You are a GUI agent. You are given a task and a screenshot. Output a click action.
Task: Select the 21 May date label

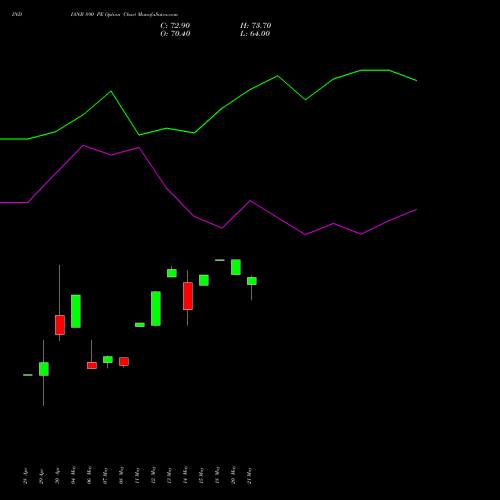point(249,475)
